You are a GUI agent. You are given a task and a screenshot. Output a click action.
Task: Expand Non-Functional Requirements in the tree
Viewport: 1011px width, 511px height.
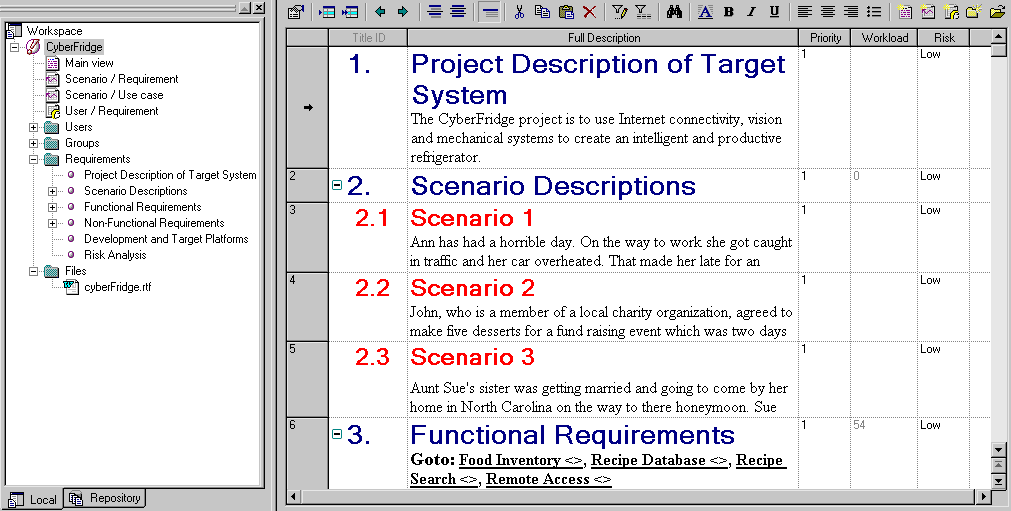(52, 223)
